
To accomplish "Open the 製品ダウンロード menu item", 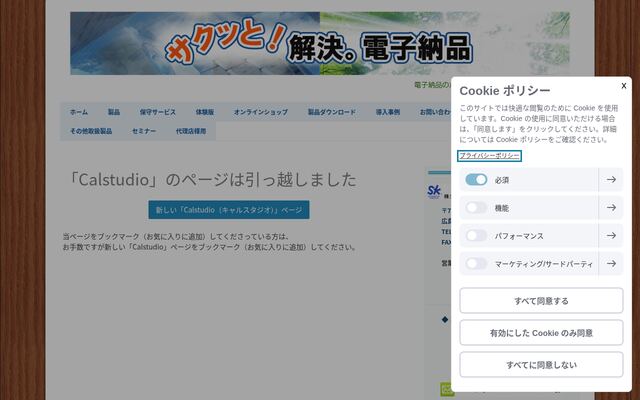I will coord(332,112).
